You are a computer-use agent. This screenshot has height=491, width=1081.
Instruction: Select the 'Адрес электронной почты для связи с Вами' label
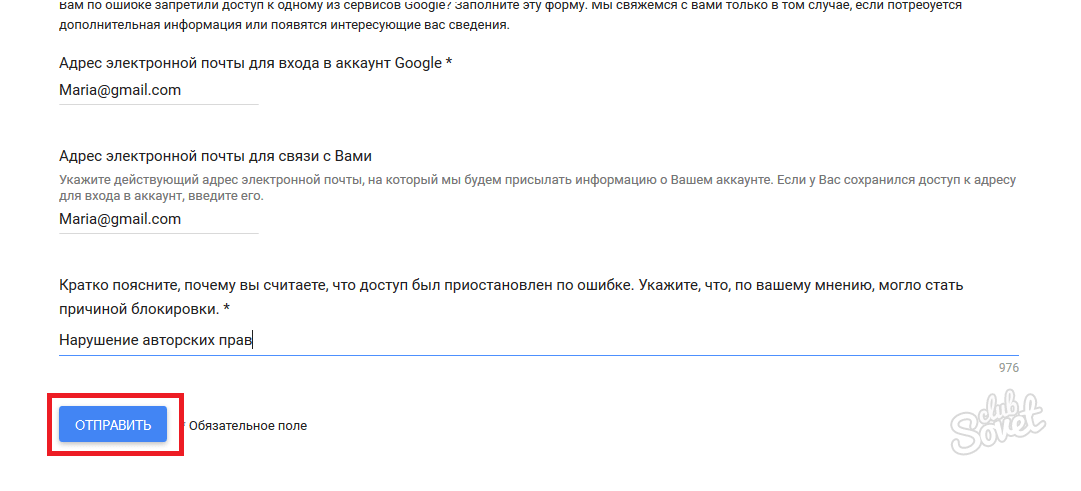[215, 156]
